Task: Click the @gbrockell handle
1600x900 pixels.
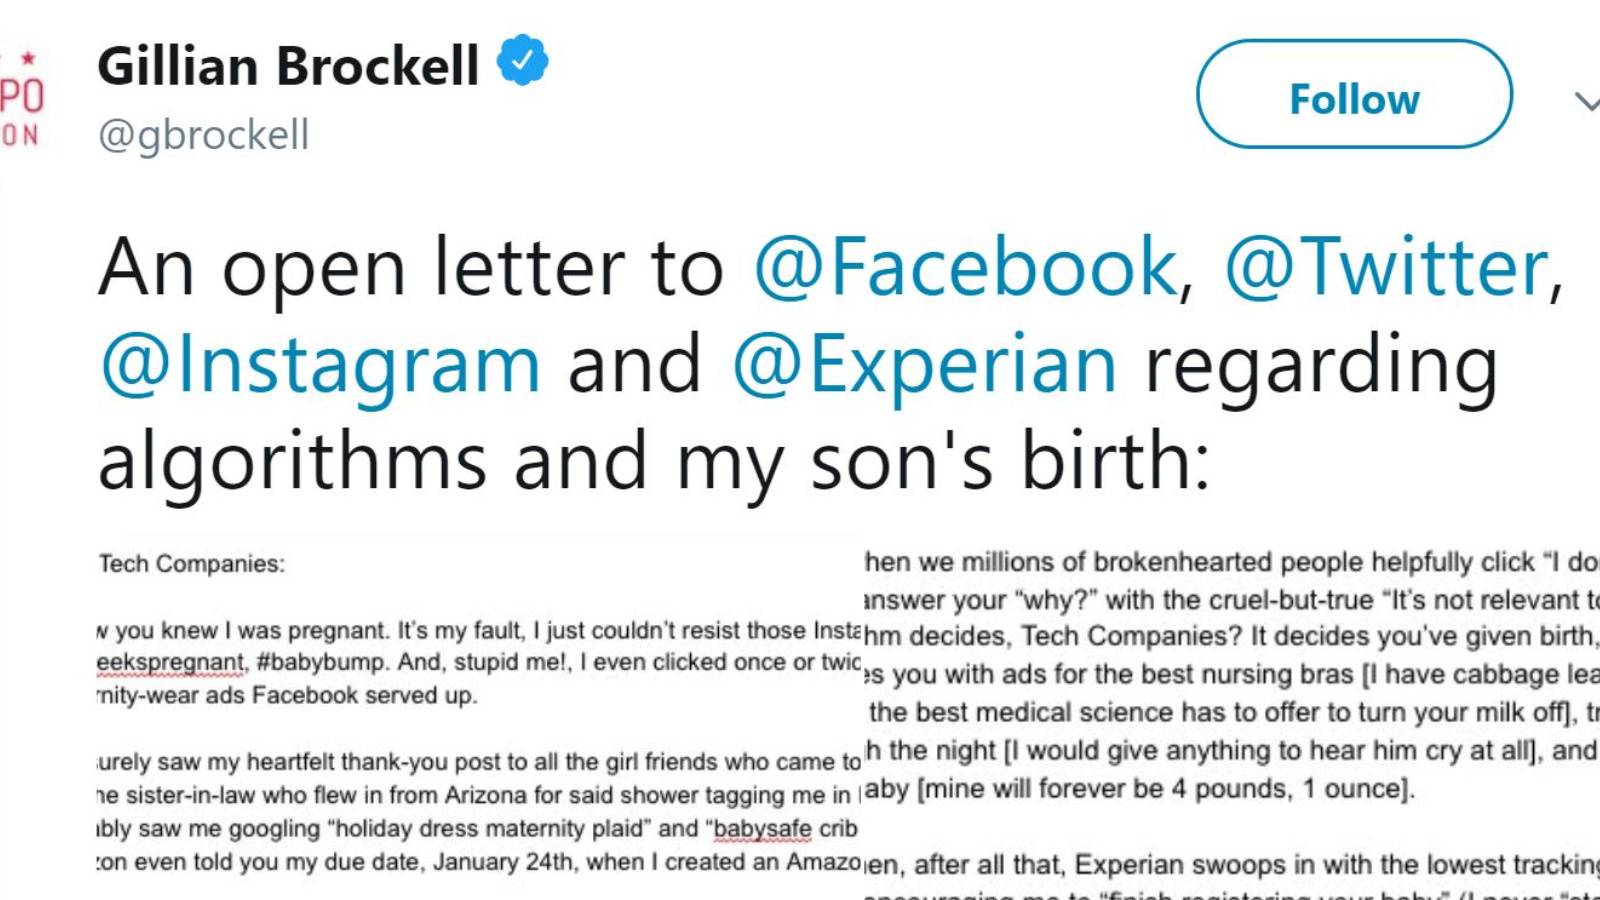Action: (203, 135)
